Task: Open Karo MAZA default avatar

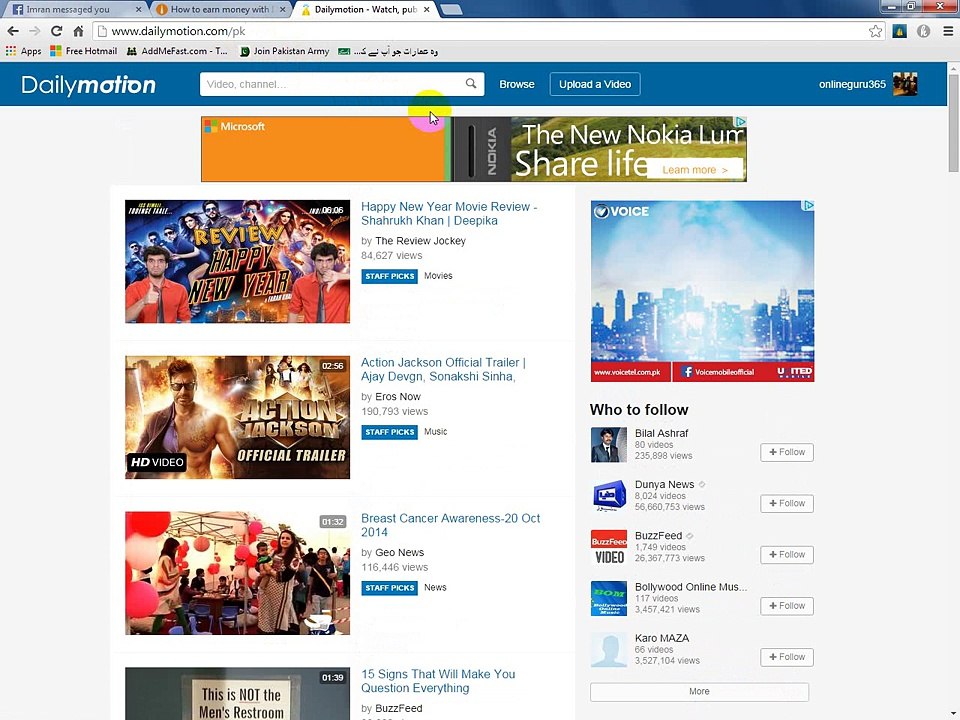Action: click(x=609, y=650)
